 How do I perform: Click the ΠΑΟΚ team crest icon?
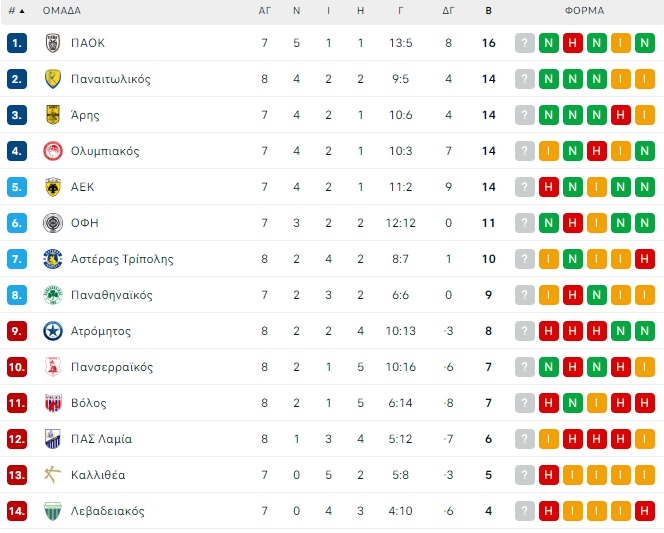(x=53, y=43)
